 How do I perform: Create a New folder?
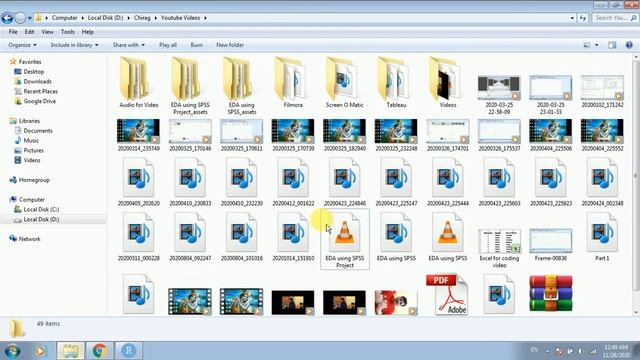pyautogui.click(x=230, y=45)
